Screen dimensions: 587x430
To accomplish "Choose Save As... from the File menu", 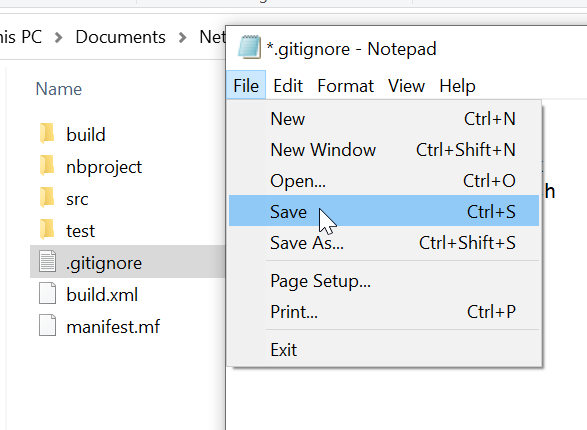I will point(384,243).
